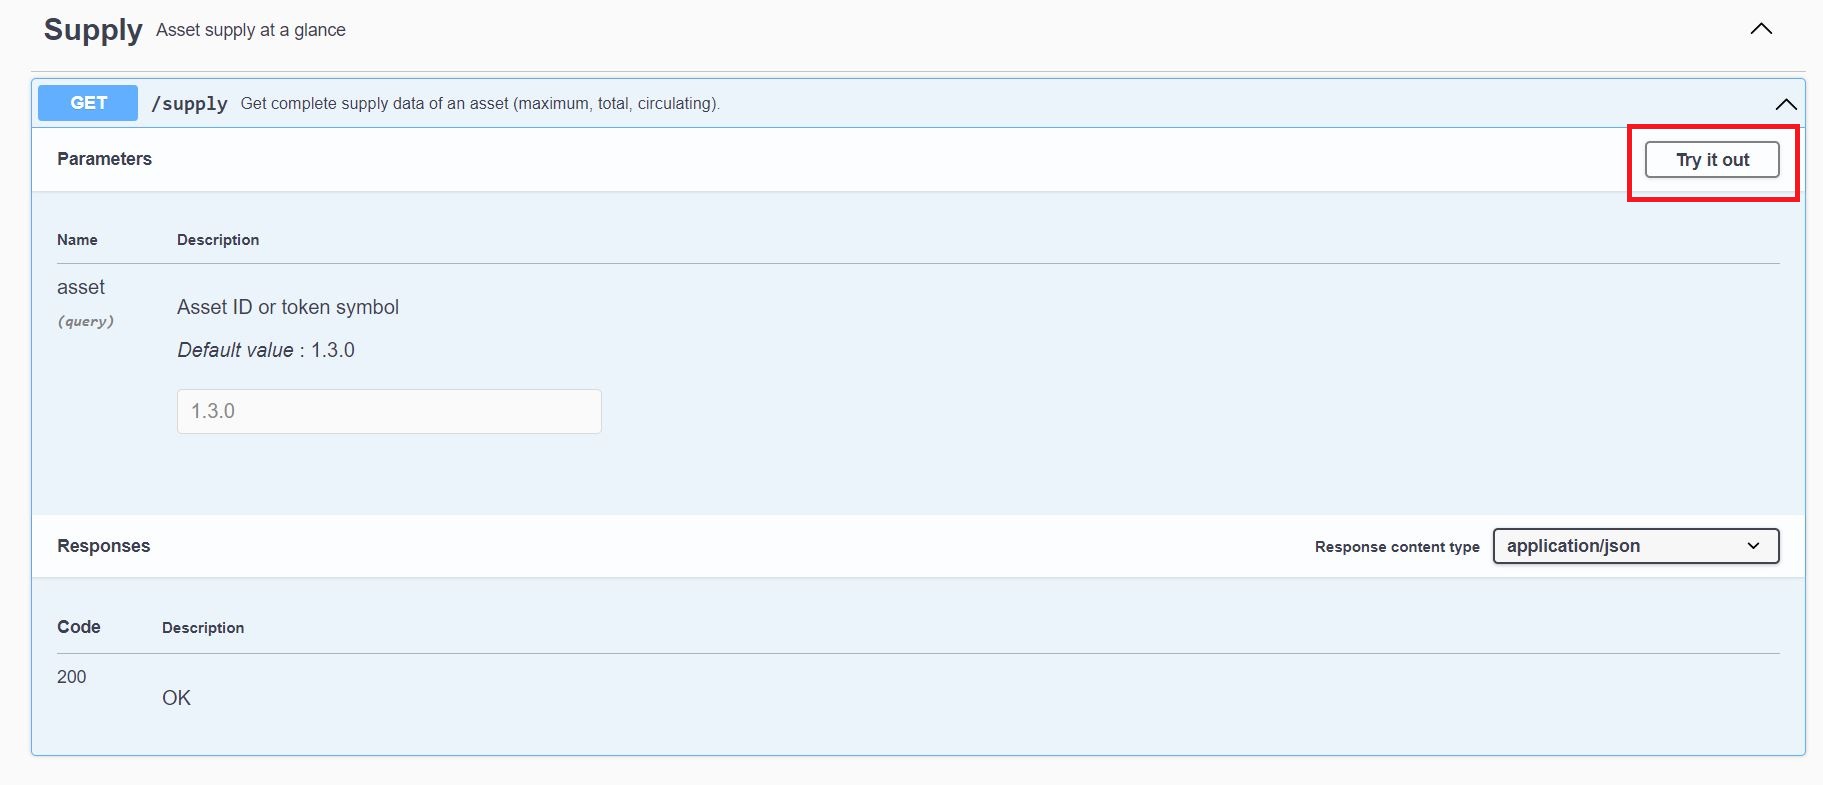Click the 'Asset ID or token symbol' text

(288, 307)
